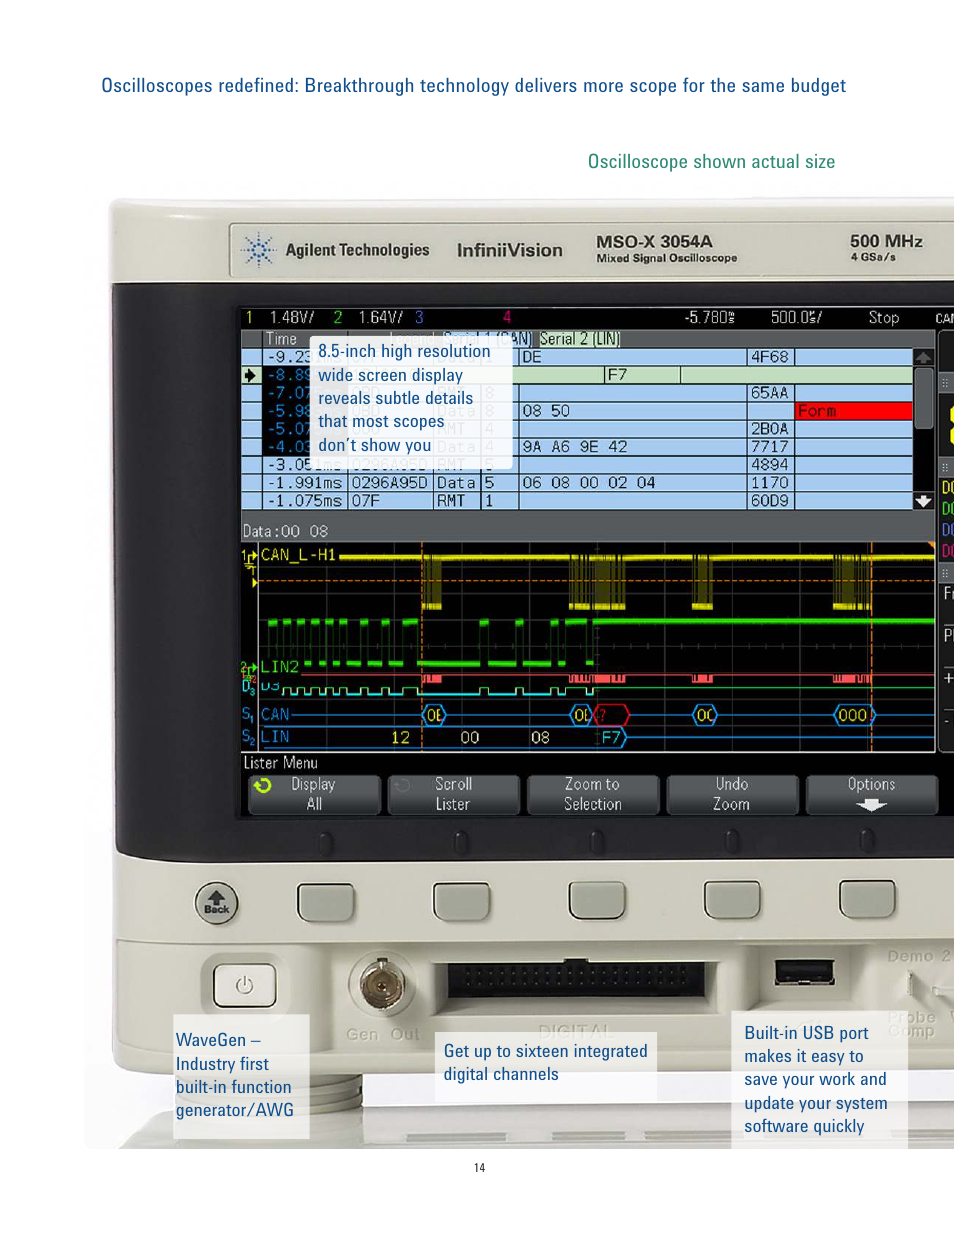Click the 07F ID cell in the lister
The image size is (954, 1235).
pos(390,501)
